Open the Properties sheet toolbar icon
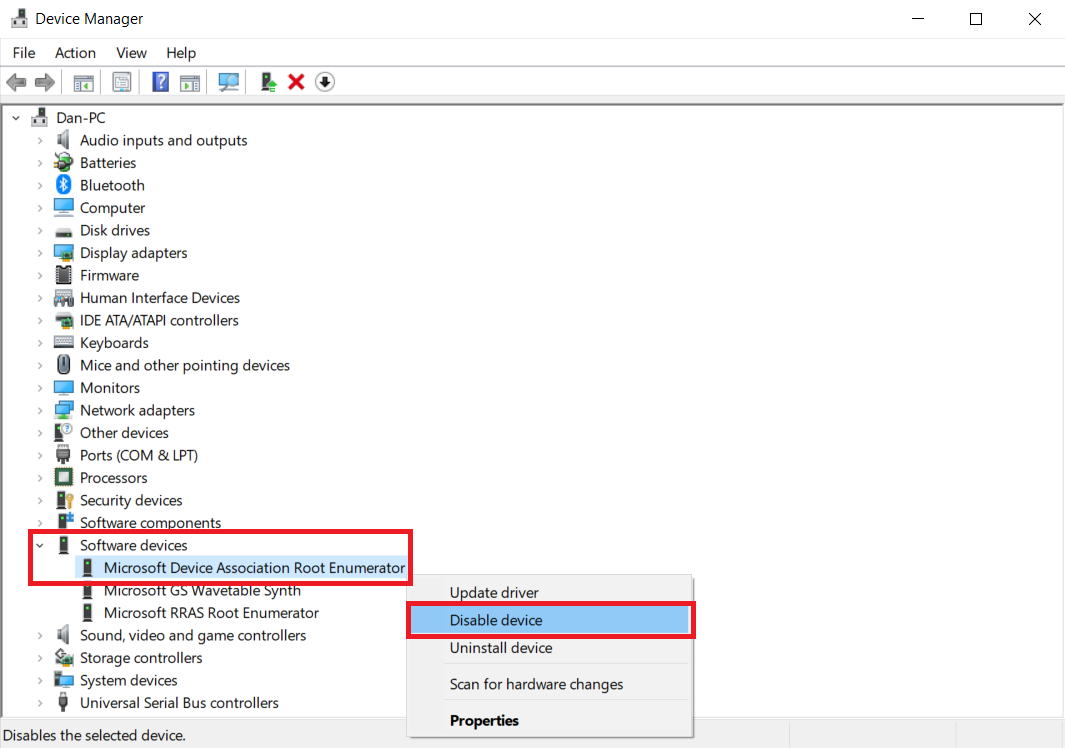The image size is (1065, 748). coord(122,83)
